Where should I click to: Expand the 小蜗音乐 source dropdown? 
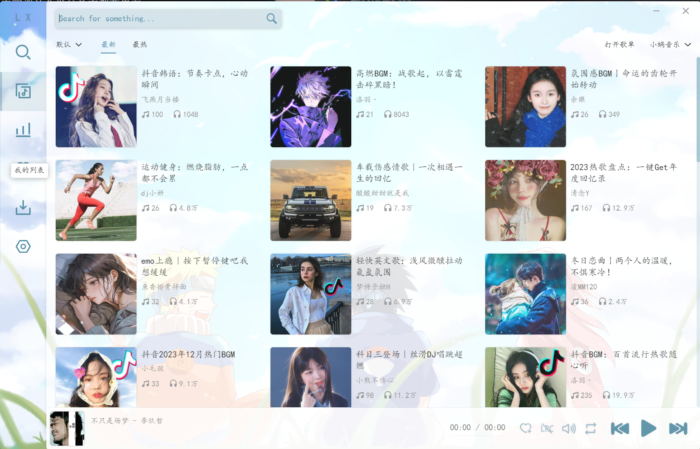(669, 45)
